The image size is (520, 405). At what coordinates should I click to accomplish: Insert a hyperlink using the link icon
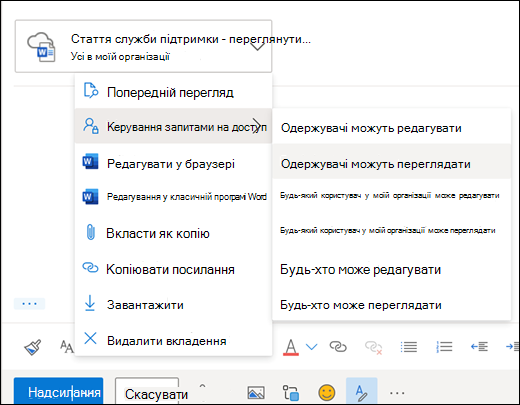[338, 347]
